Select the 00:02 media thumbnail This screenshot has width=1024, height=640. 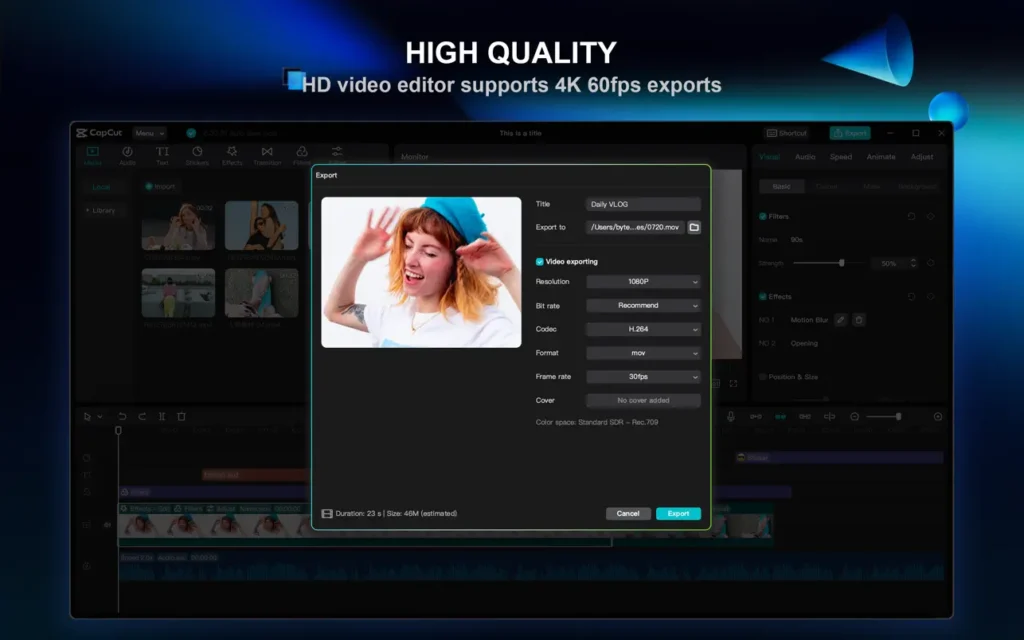178,225
